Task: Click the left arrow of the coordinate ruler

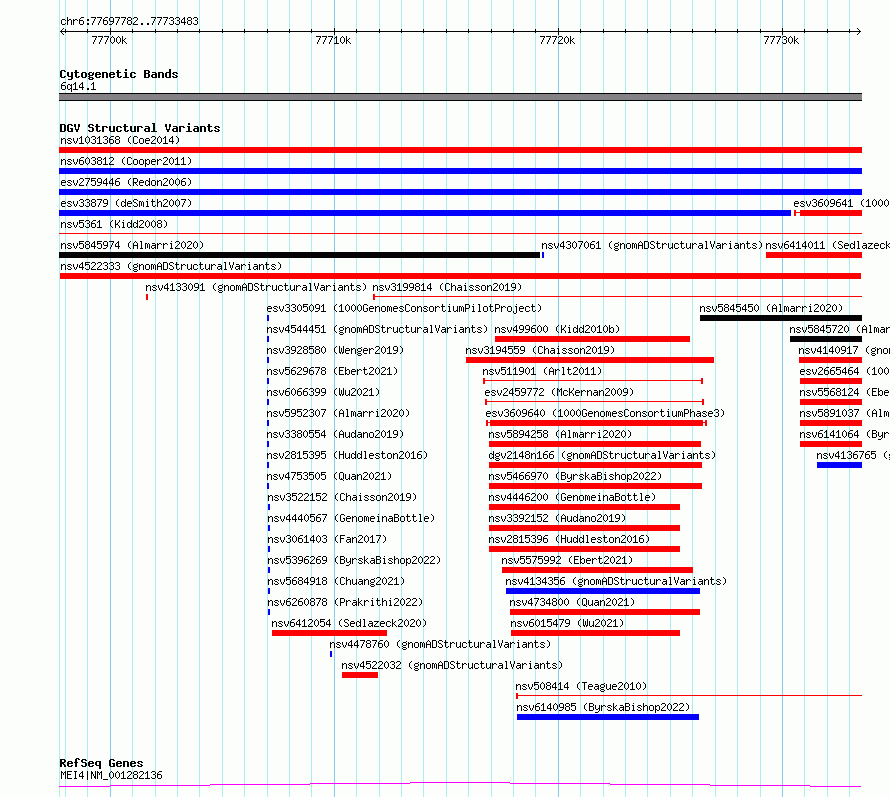Action: 63,32
